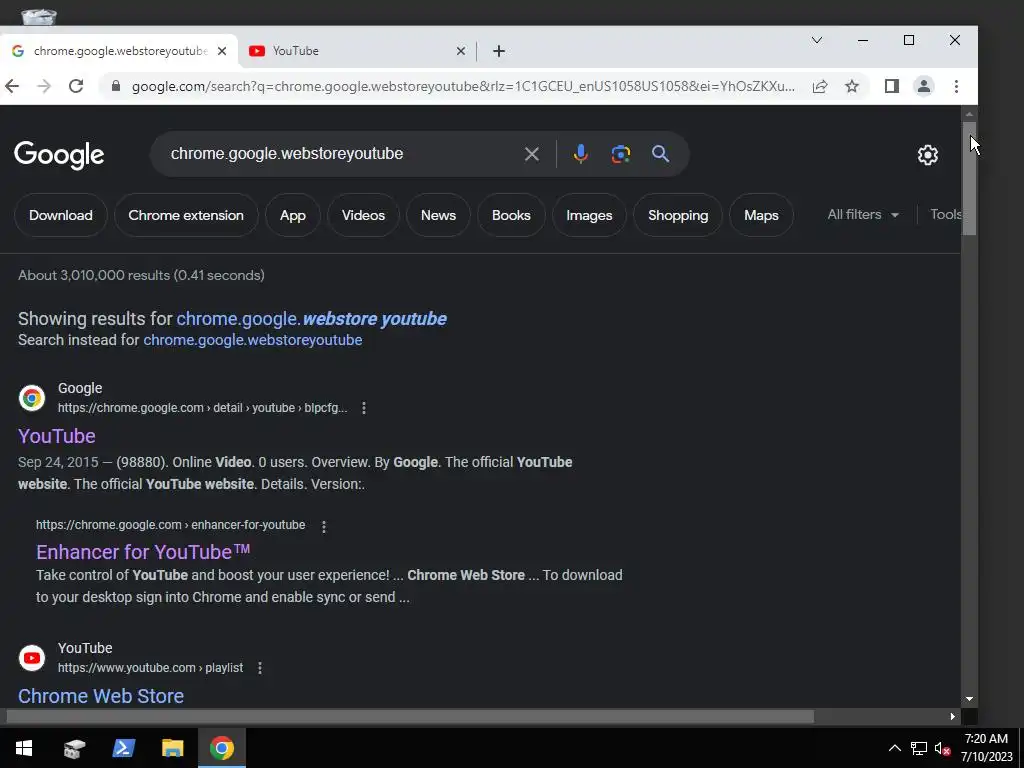Open the Tools search options

click(945, 215)
